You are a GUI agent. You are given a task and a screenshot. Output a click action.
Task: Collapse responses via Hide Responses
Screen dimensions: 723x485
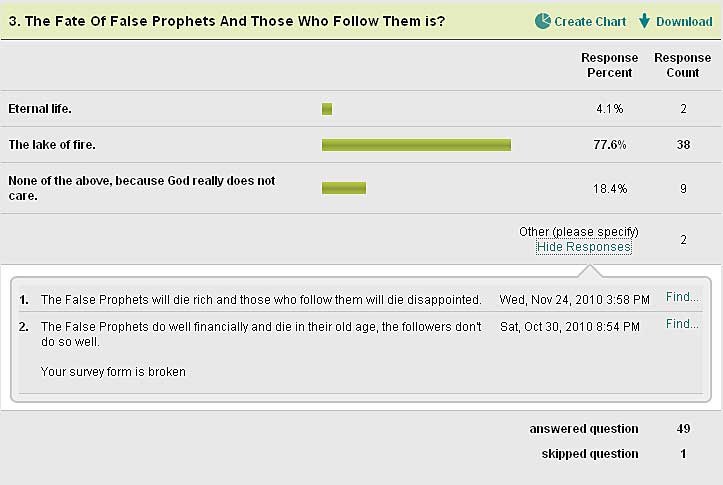coord(584,247)
